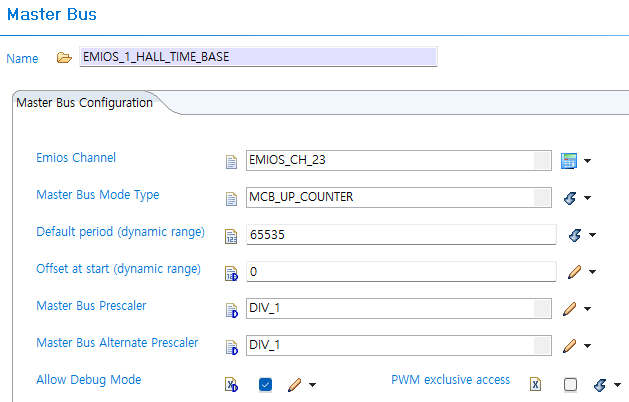Click the document icon beside Emios Channel
The height and width of the screenshot is (402, 629).
click(x=231, y=162)
